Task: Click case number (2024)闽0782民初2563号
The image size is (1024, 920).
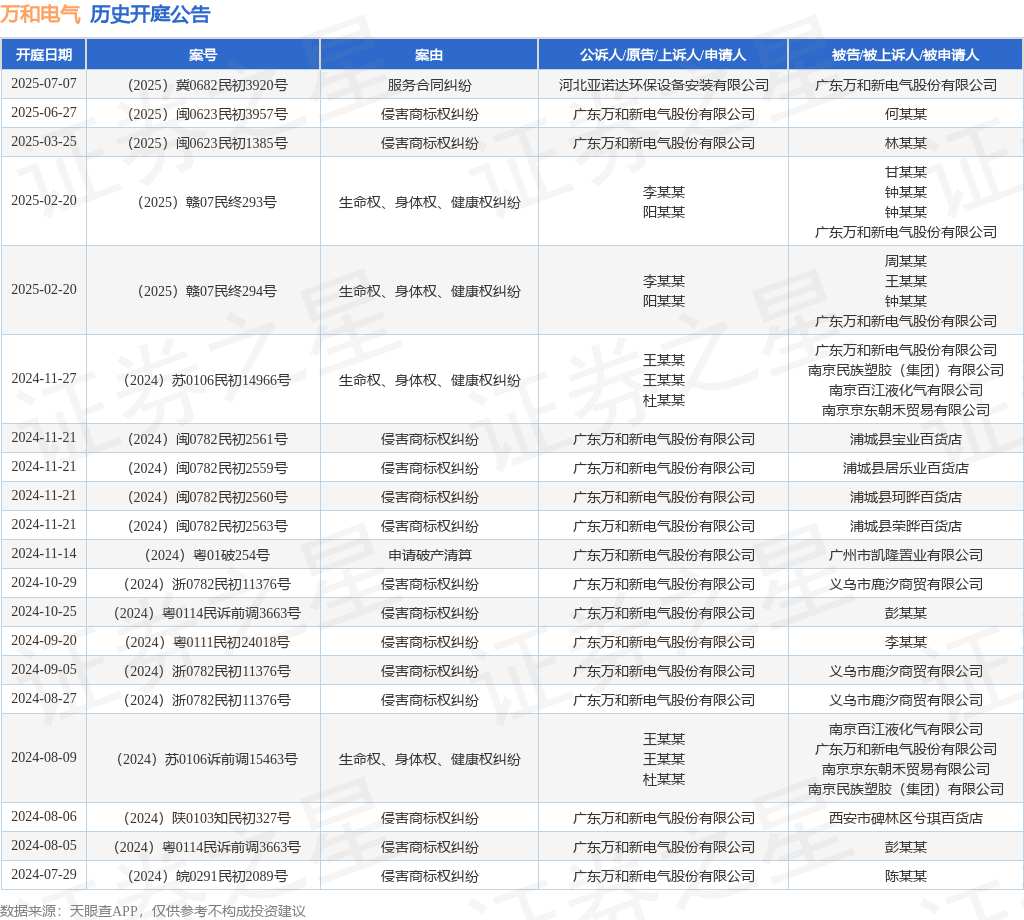Action: [x=207, y=526]
